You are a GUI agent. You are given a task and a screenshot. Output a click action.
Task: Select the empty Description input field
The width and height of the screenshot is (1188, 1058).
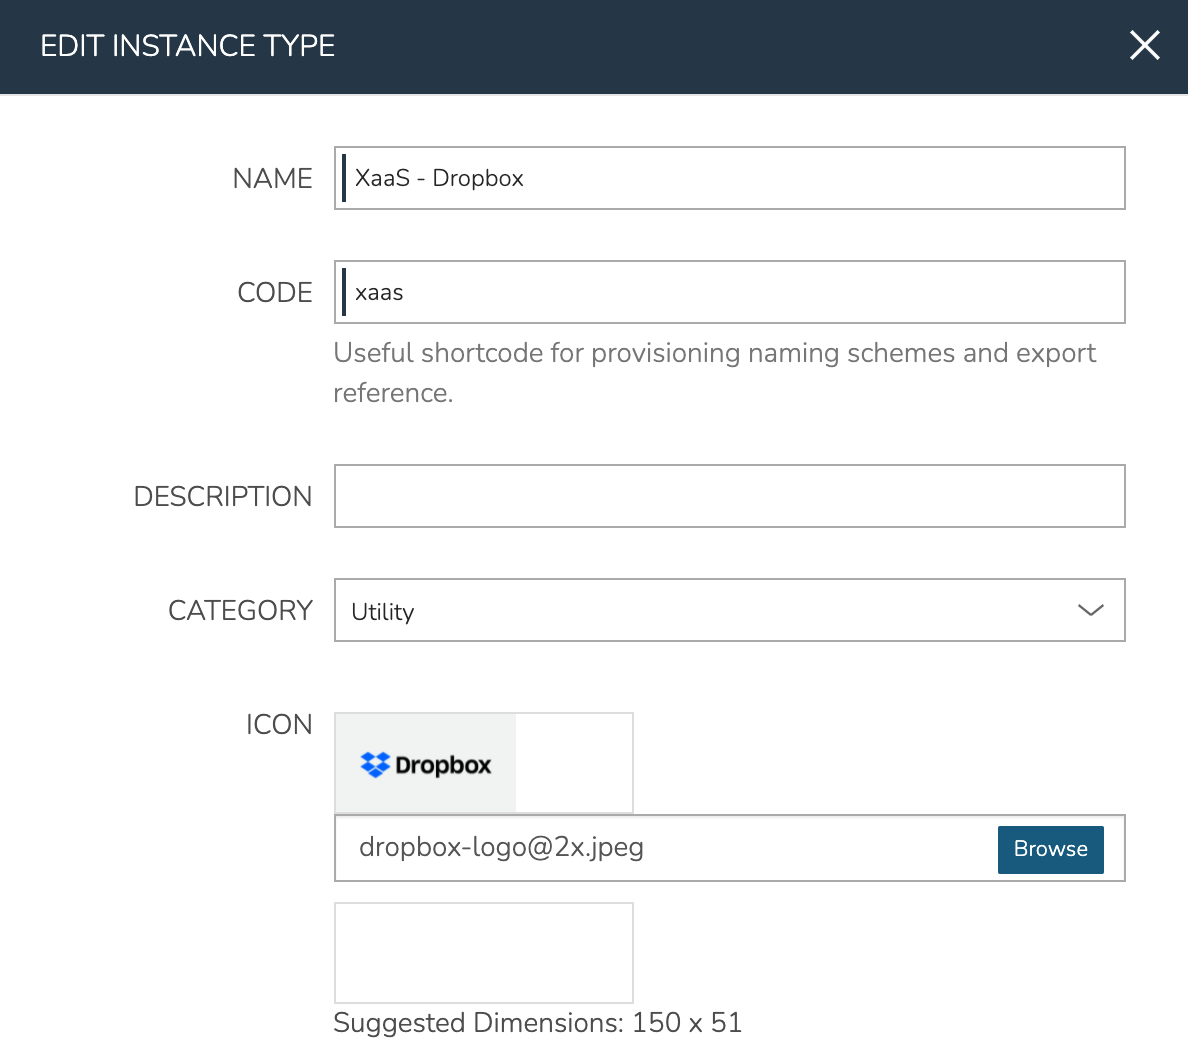pos(730,496)
